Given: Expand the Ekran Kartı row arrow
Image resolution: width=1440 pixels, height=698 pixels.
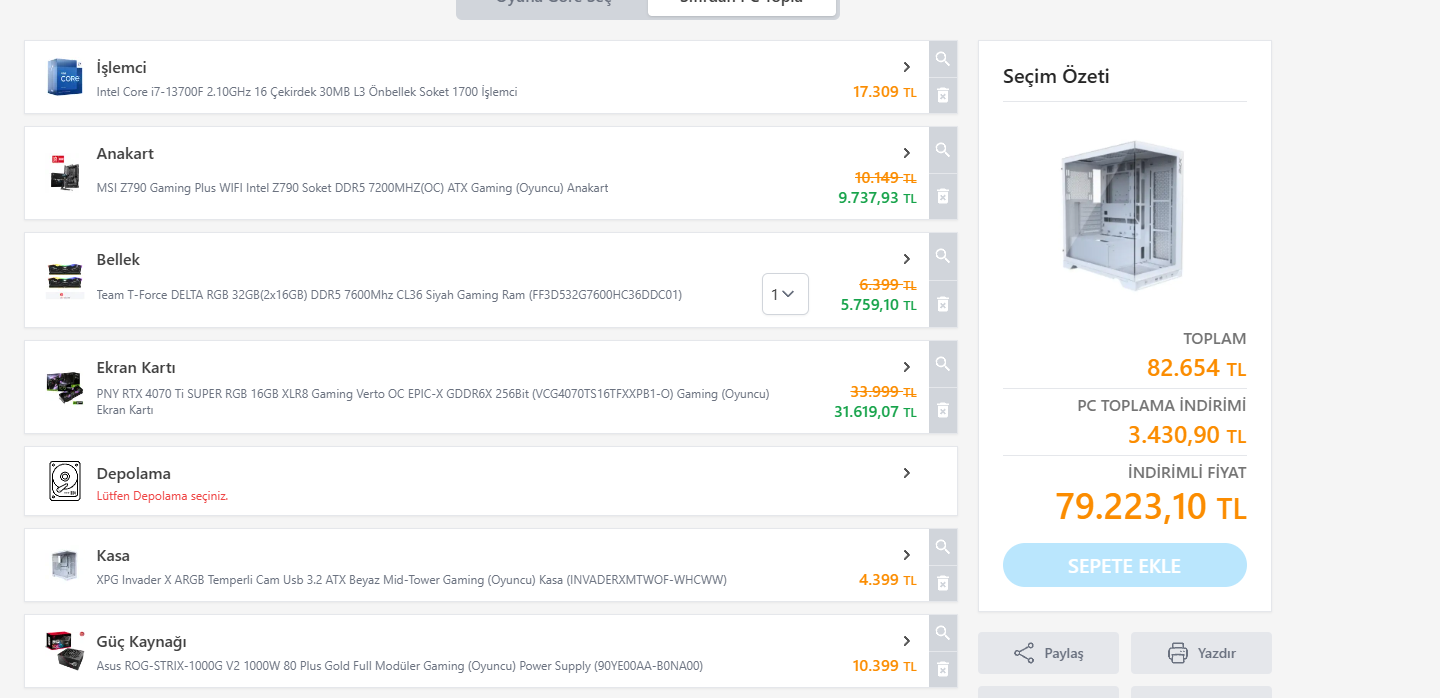Looking at the screenshot, I should pyautogui.click(x=907, y=367).
